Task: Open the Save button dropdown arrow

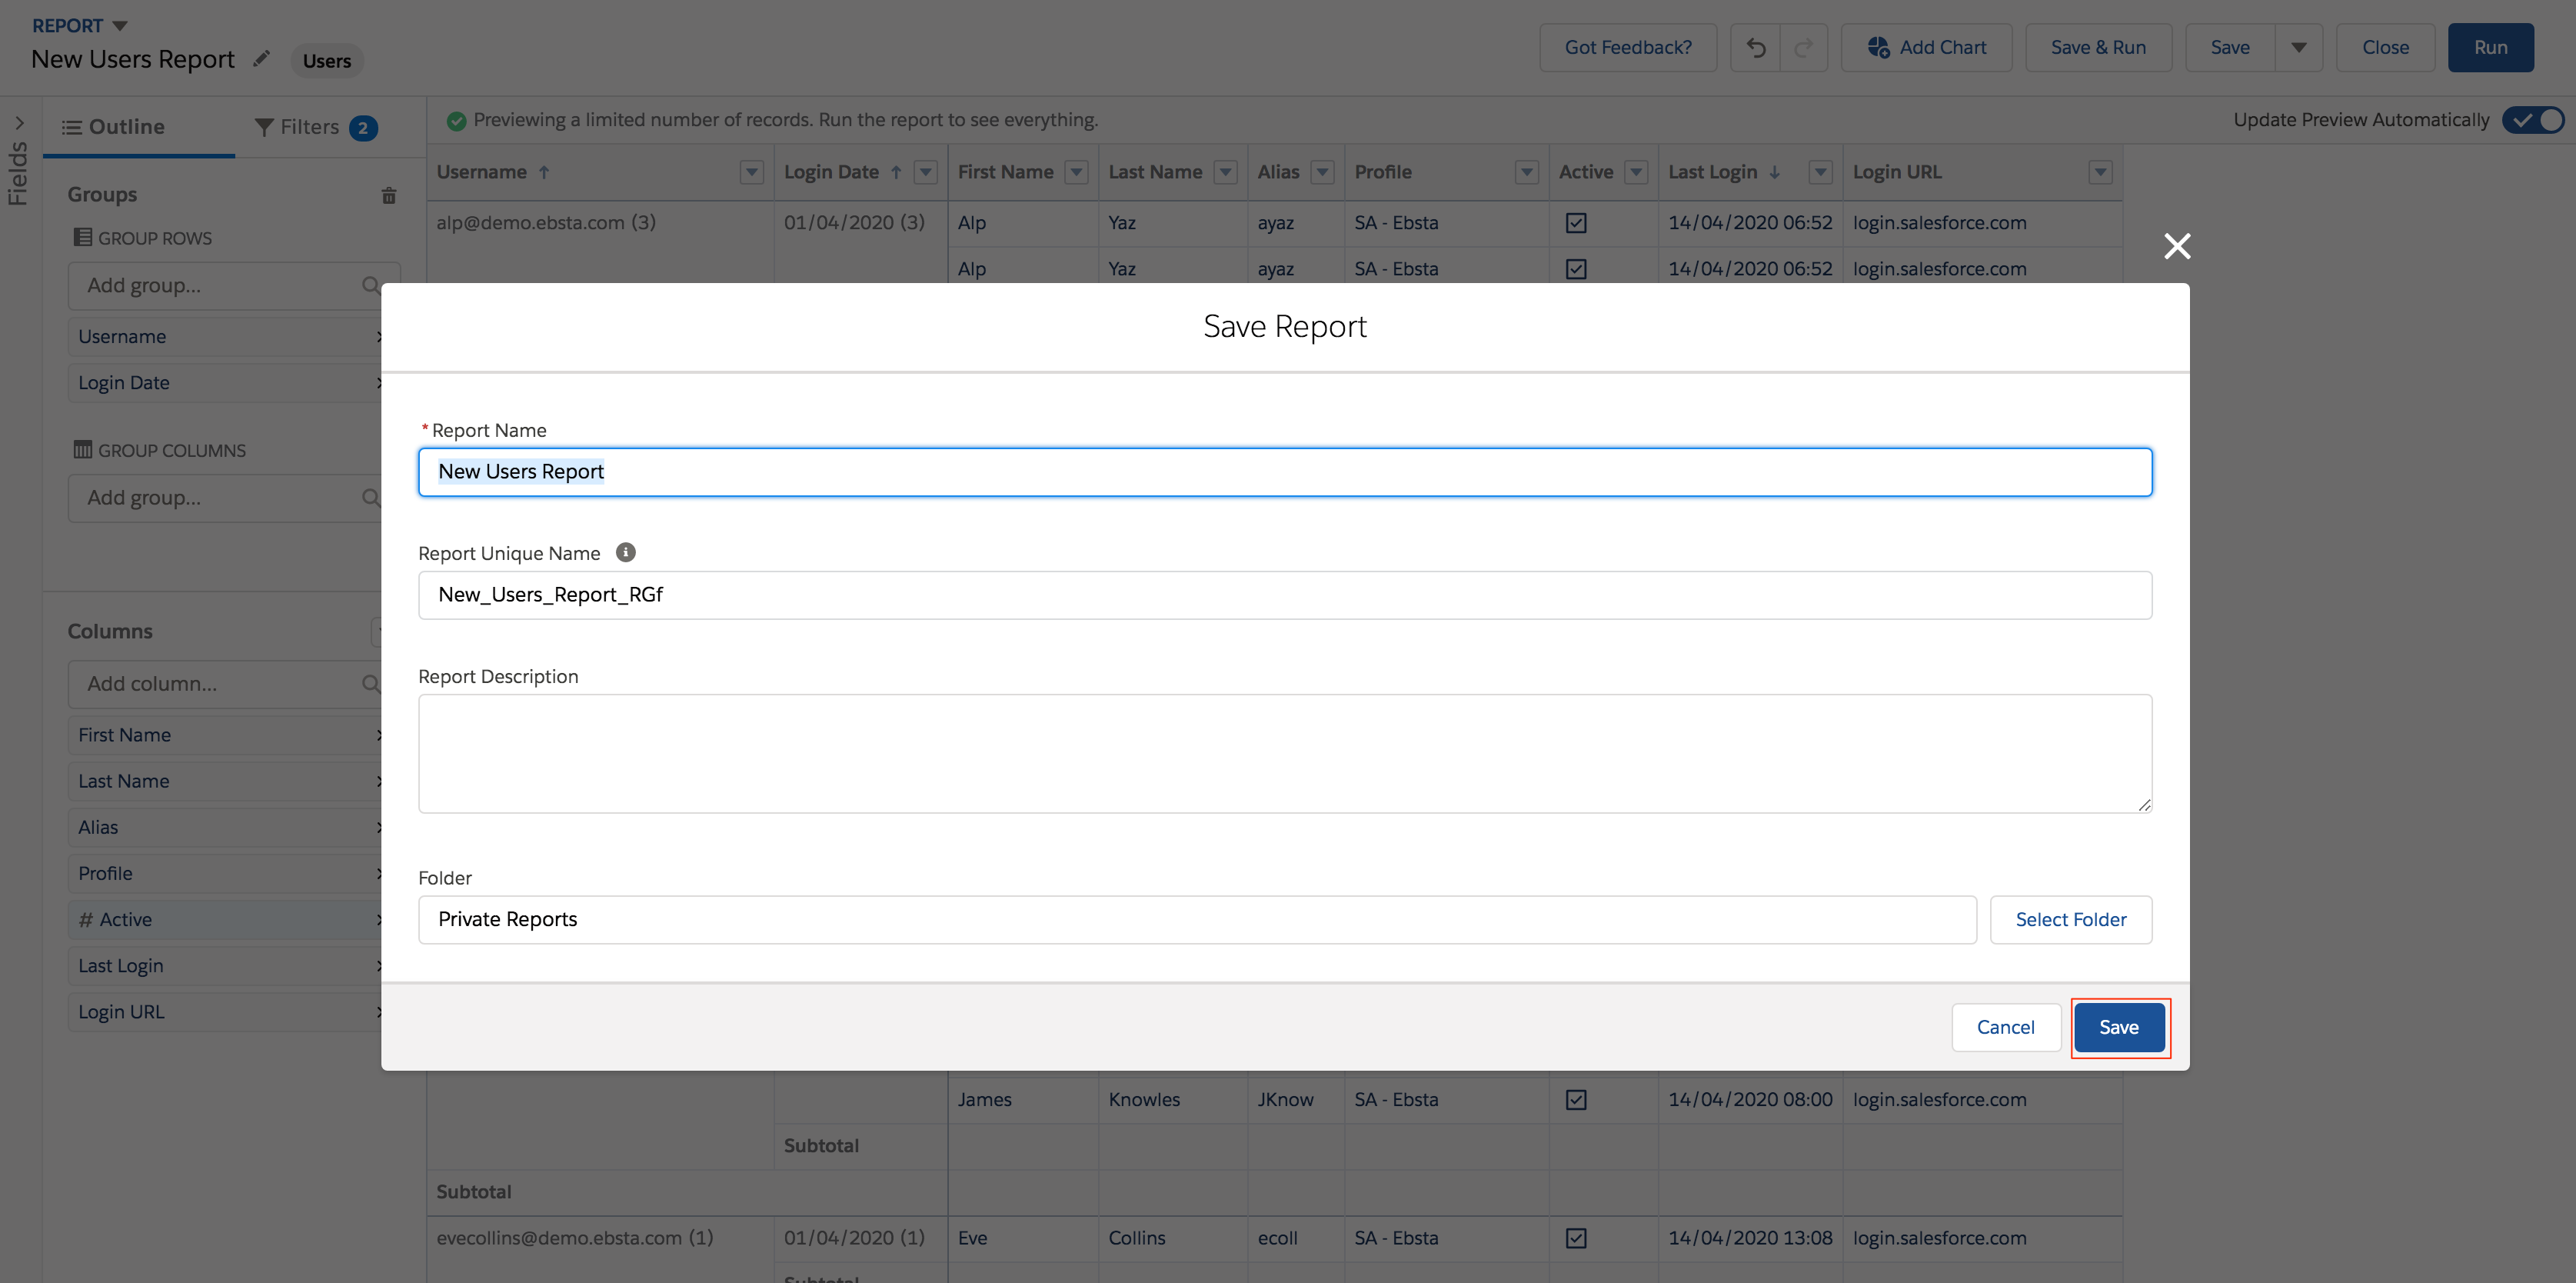Action: pos(2298,48)
